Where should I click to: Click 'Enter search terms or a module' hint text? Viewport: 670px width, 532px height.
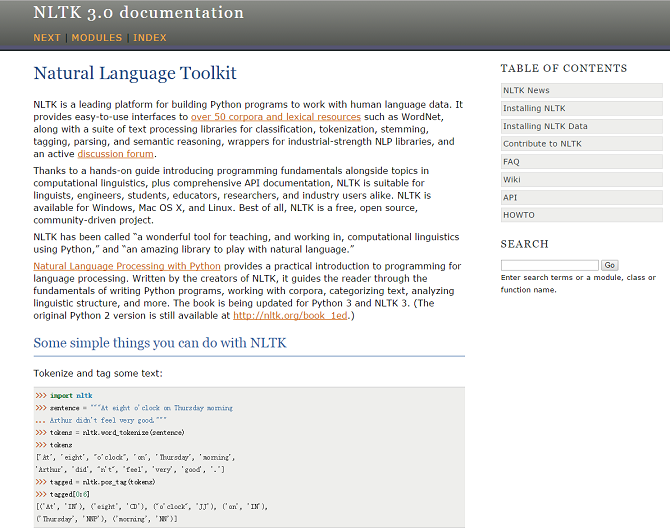click(578, 284)
